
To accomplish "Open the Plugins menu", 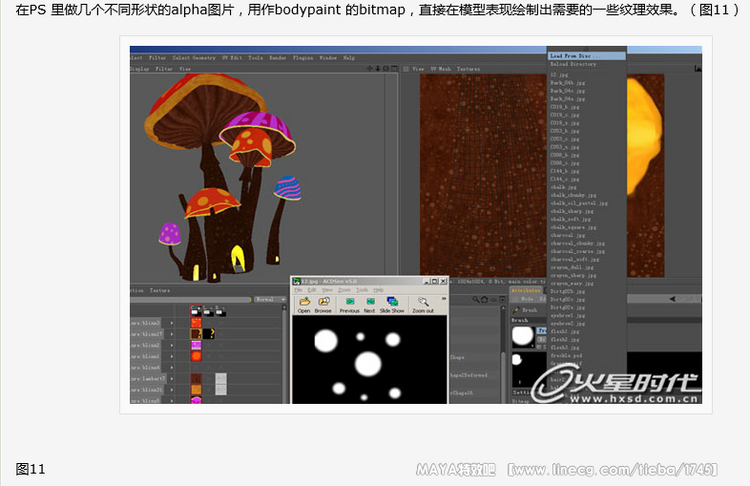I will click(x=303, y=57).
